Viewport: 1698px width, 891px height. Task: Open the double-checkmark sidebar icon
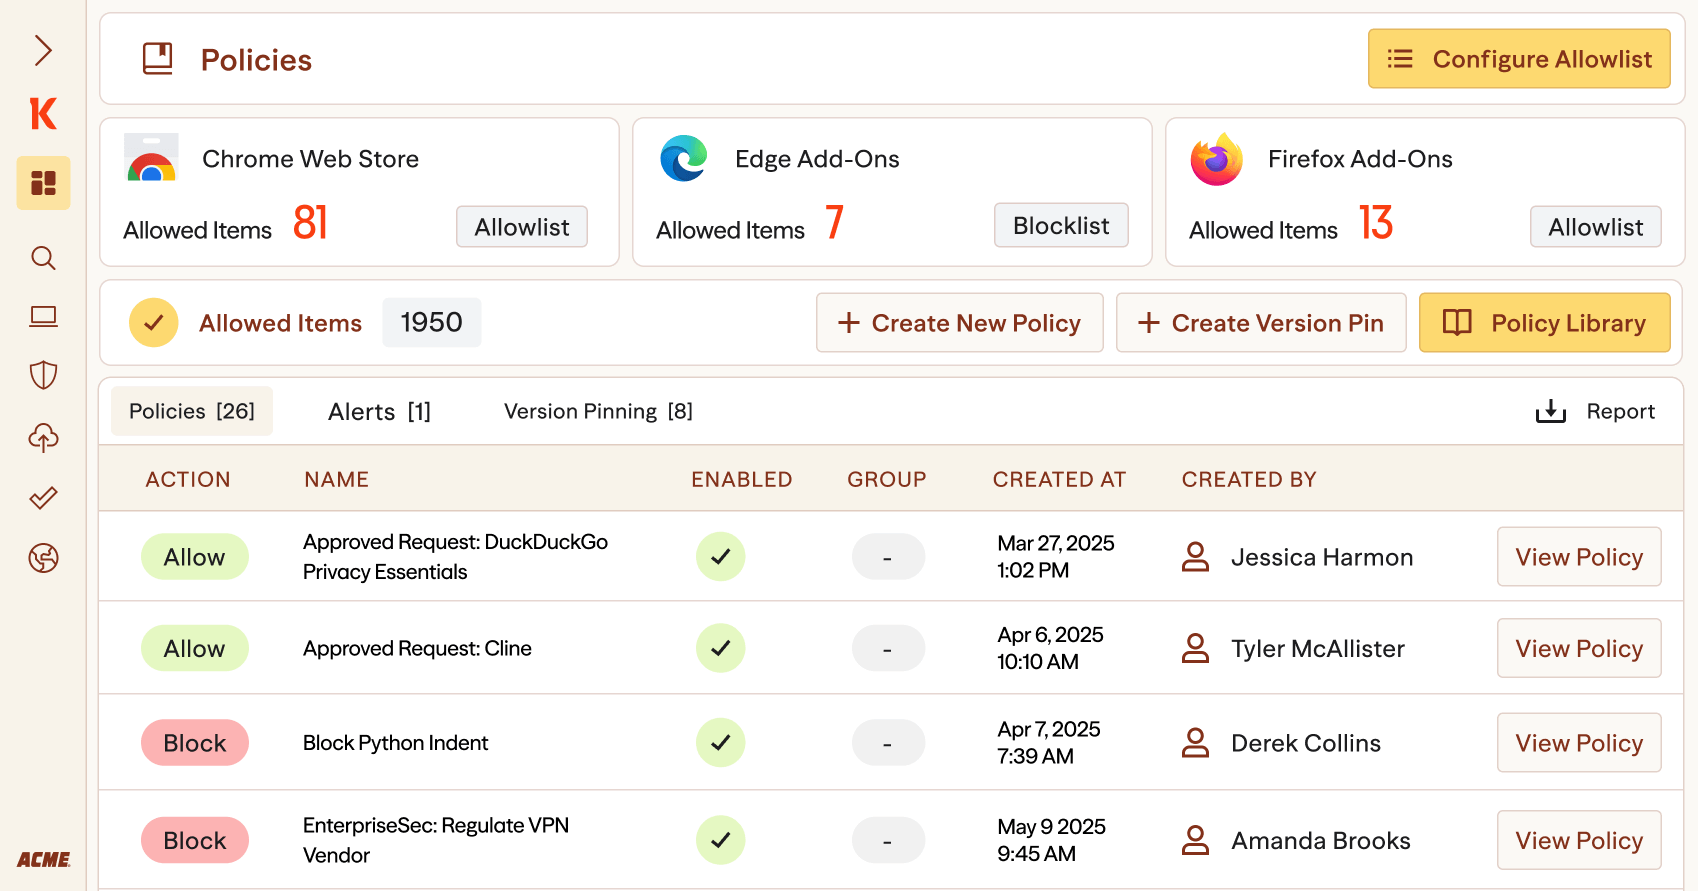pyautogui.click(x=43, y=498)
